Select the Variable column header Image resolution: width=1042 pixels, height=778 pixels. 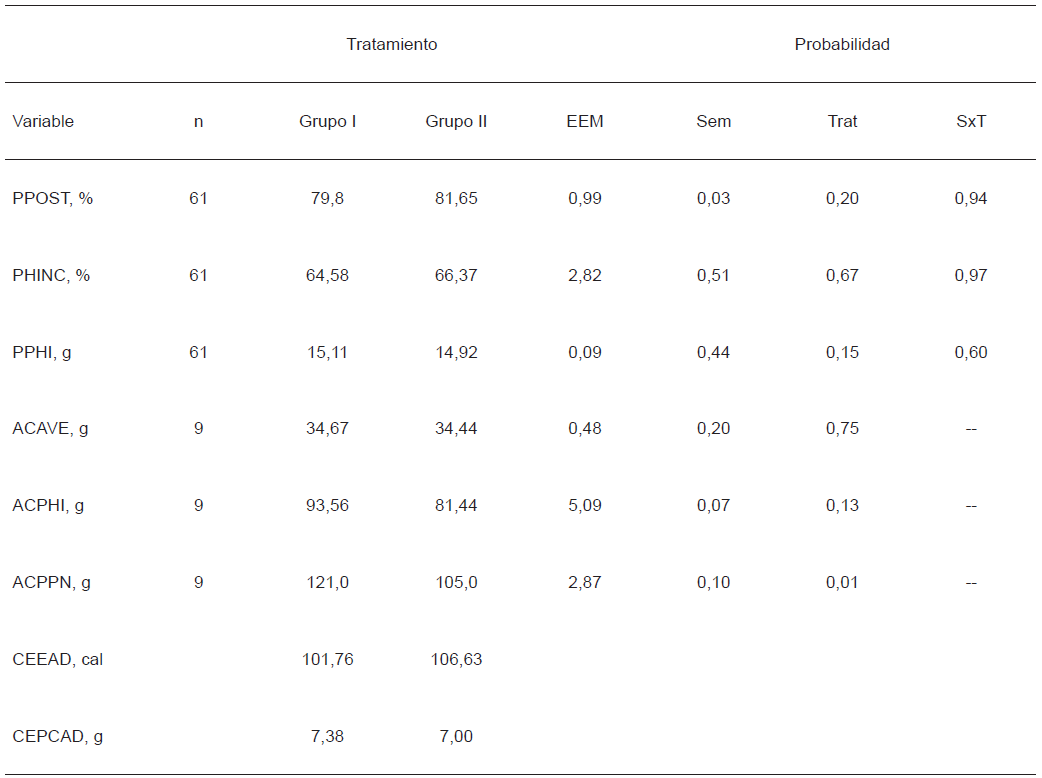click(43, 121)
